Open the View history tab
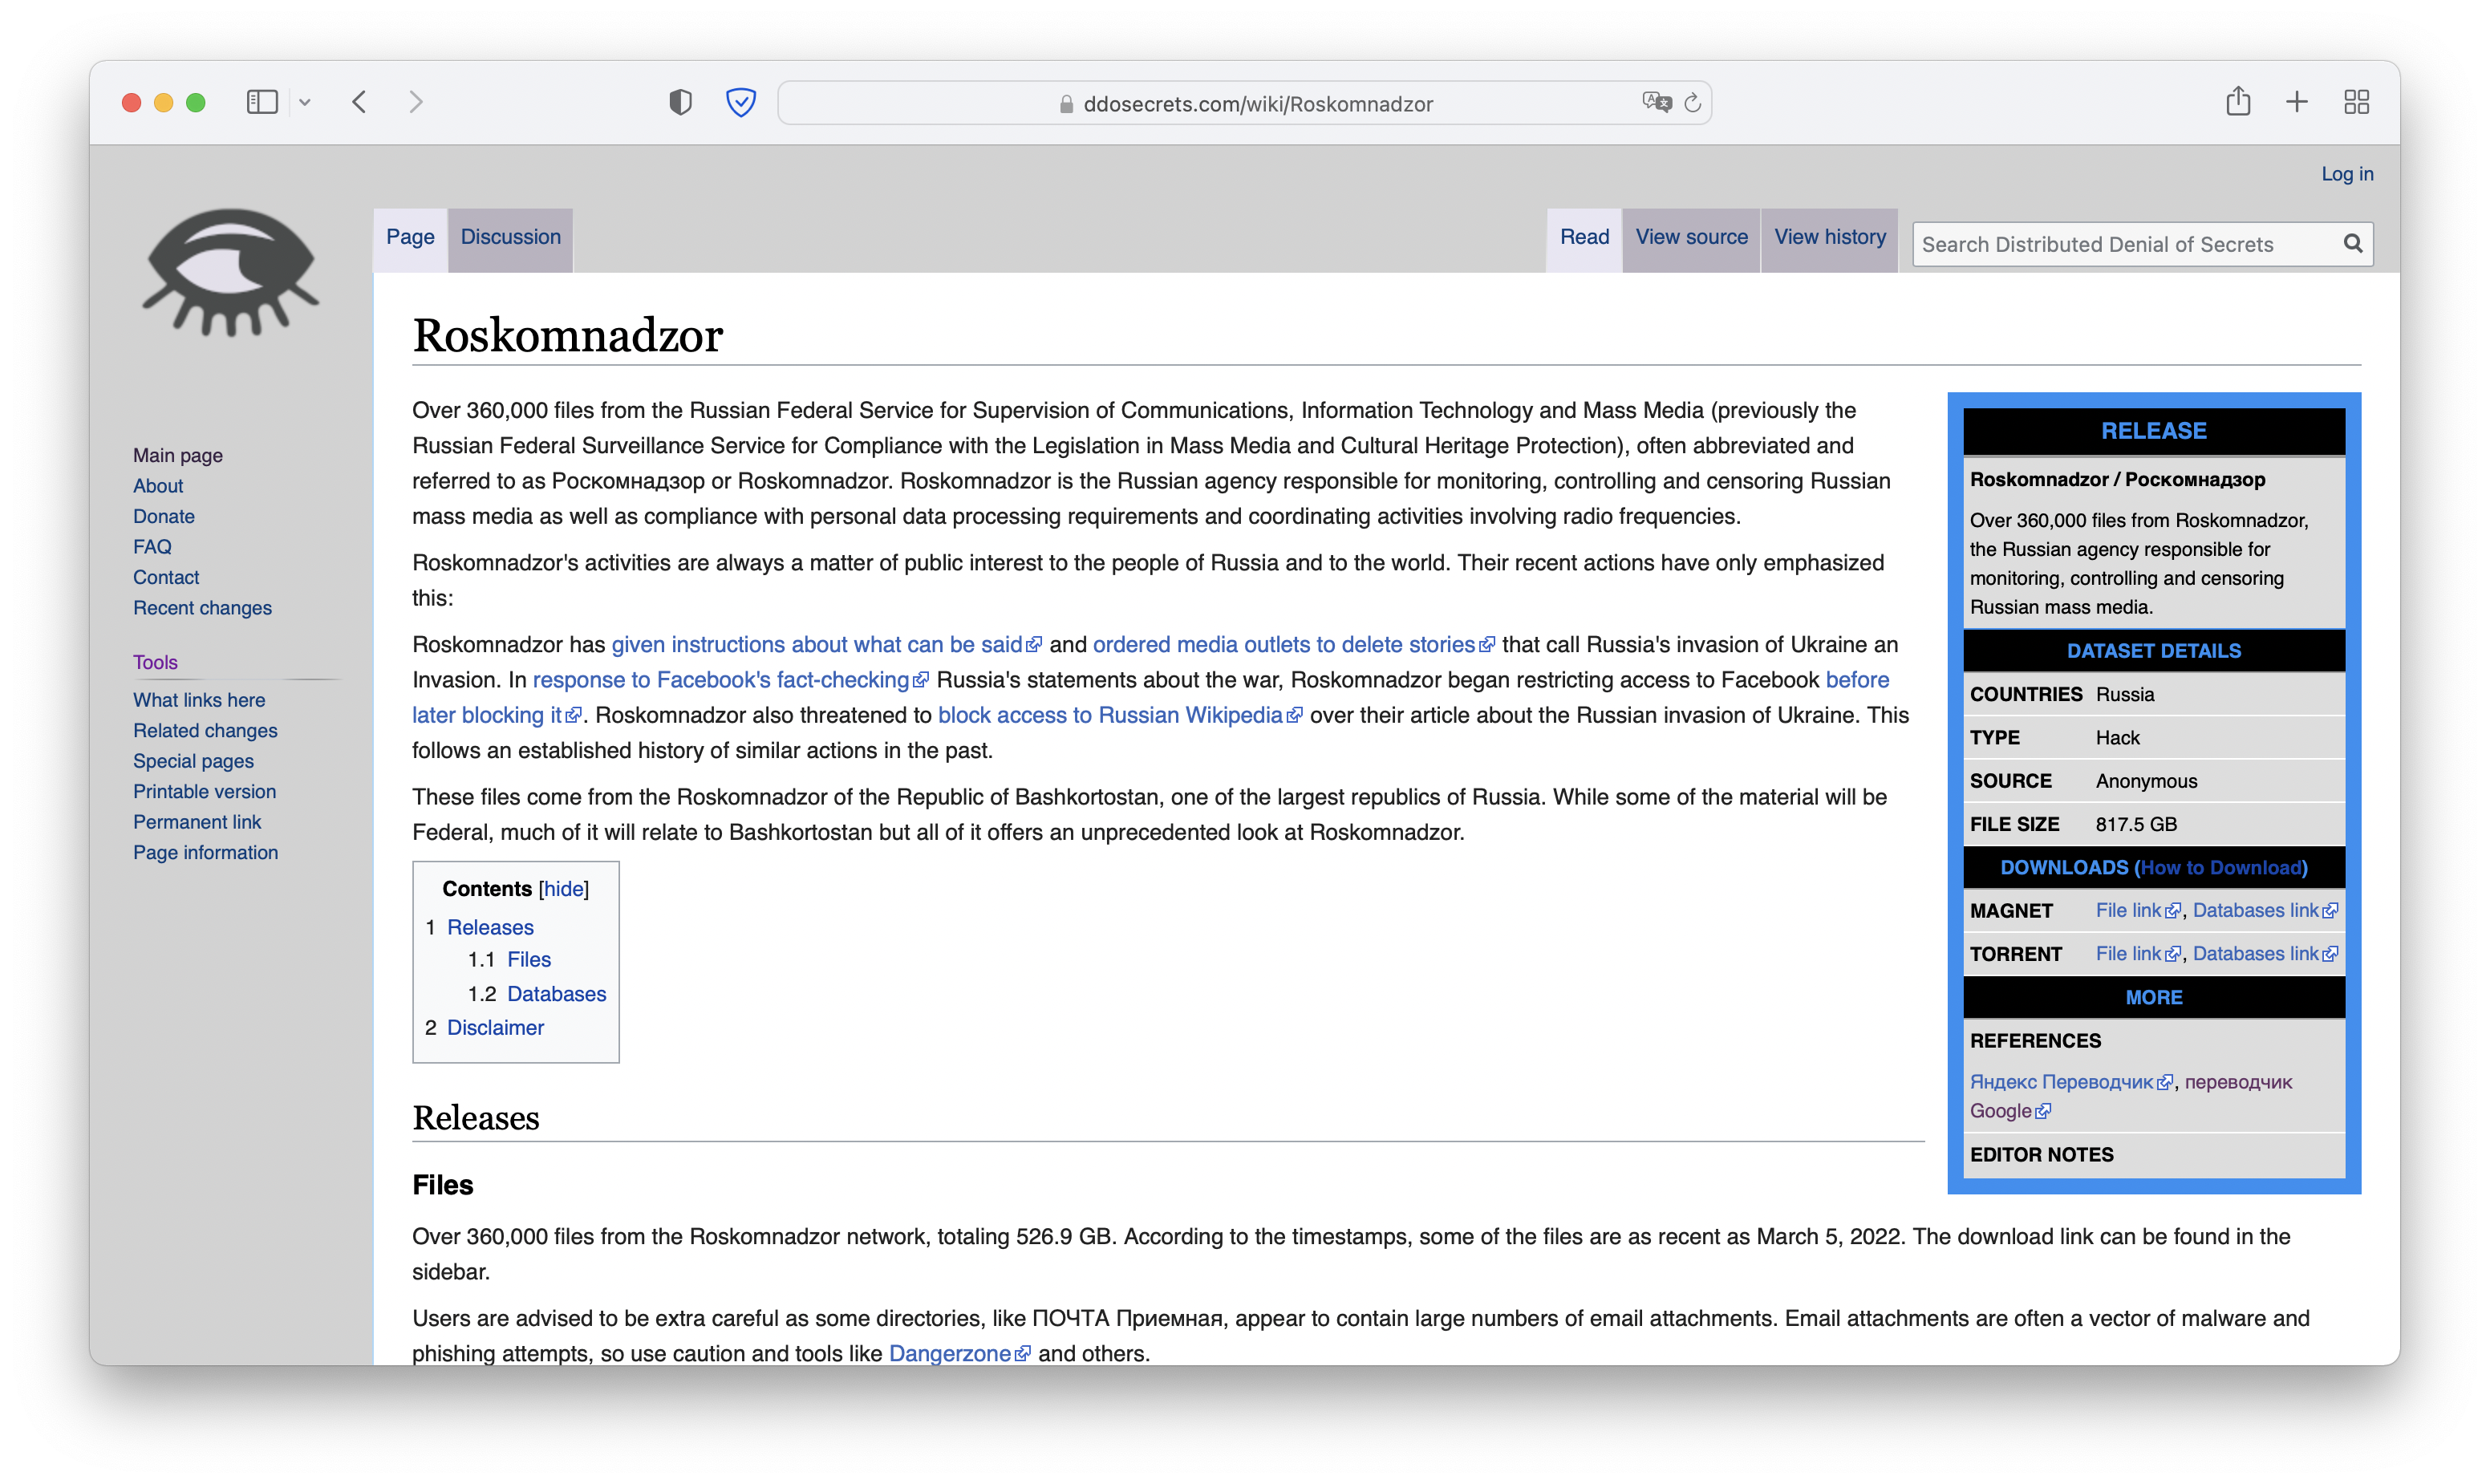 coord(1829,237)
